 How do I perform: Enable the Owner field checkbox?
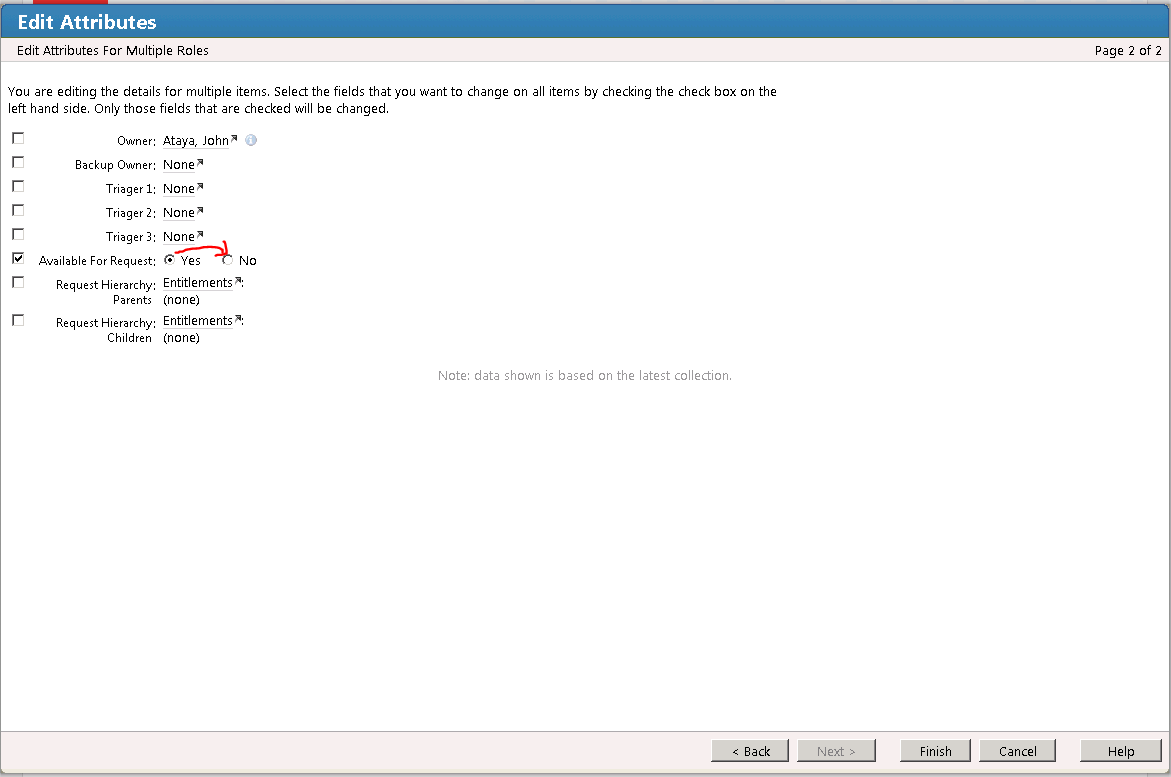18,138
